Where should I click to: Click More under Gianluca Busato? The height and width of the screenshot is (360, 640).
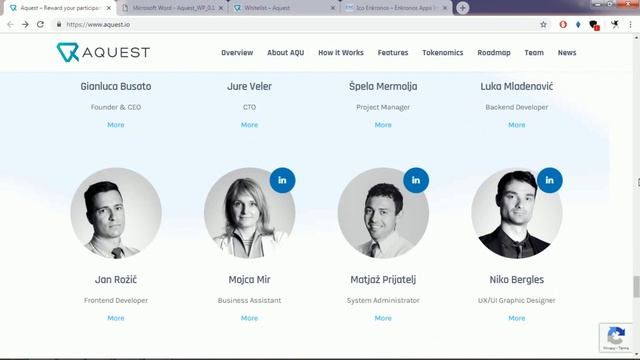(116, 125)
